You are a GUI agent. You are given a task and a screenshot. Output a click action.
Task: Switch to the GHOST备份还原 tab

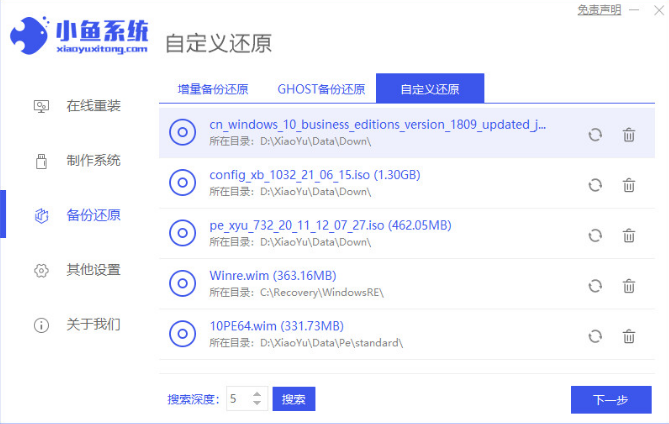tap(320, 89)
